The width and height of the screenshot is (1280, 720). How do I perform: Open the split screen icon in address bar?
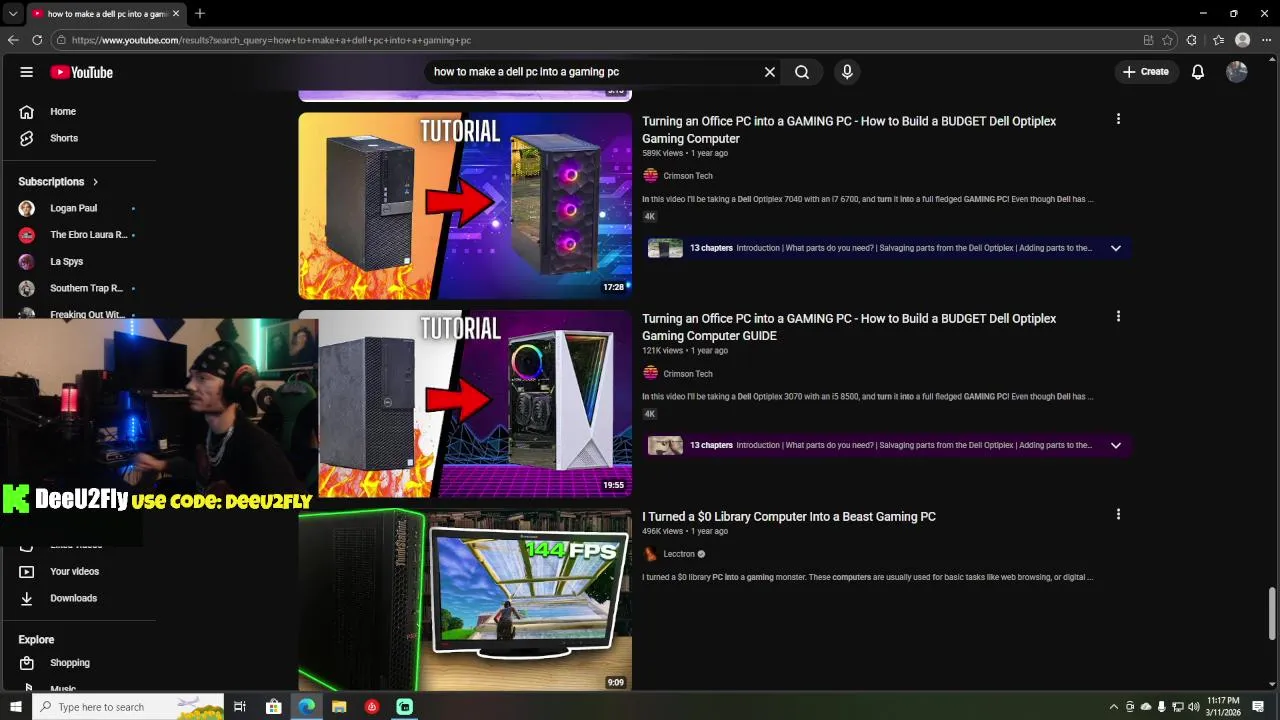pos(1148,40)
